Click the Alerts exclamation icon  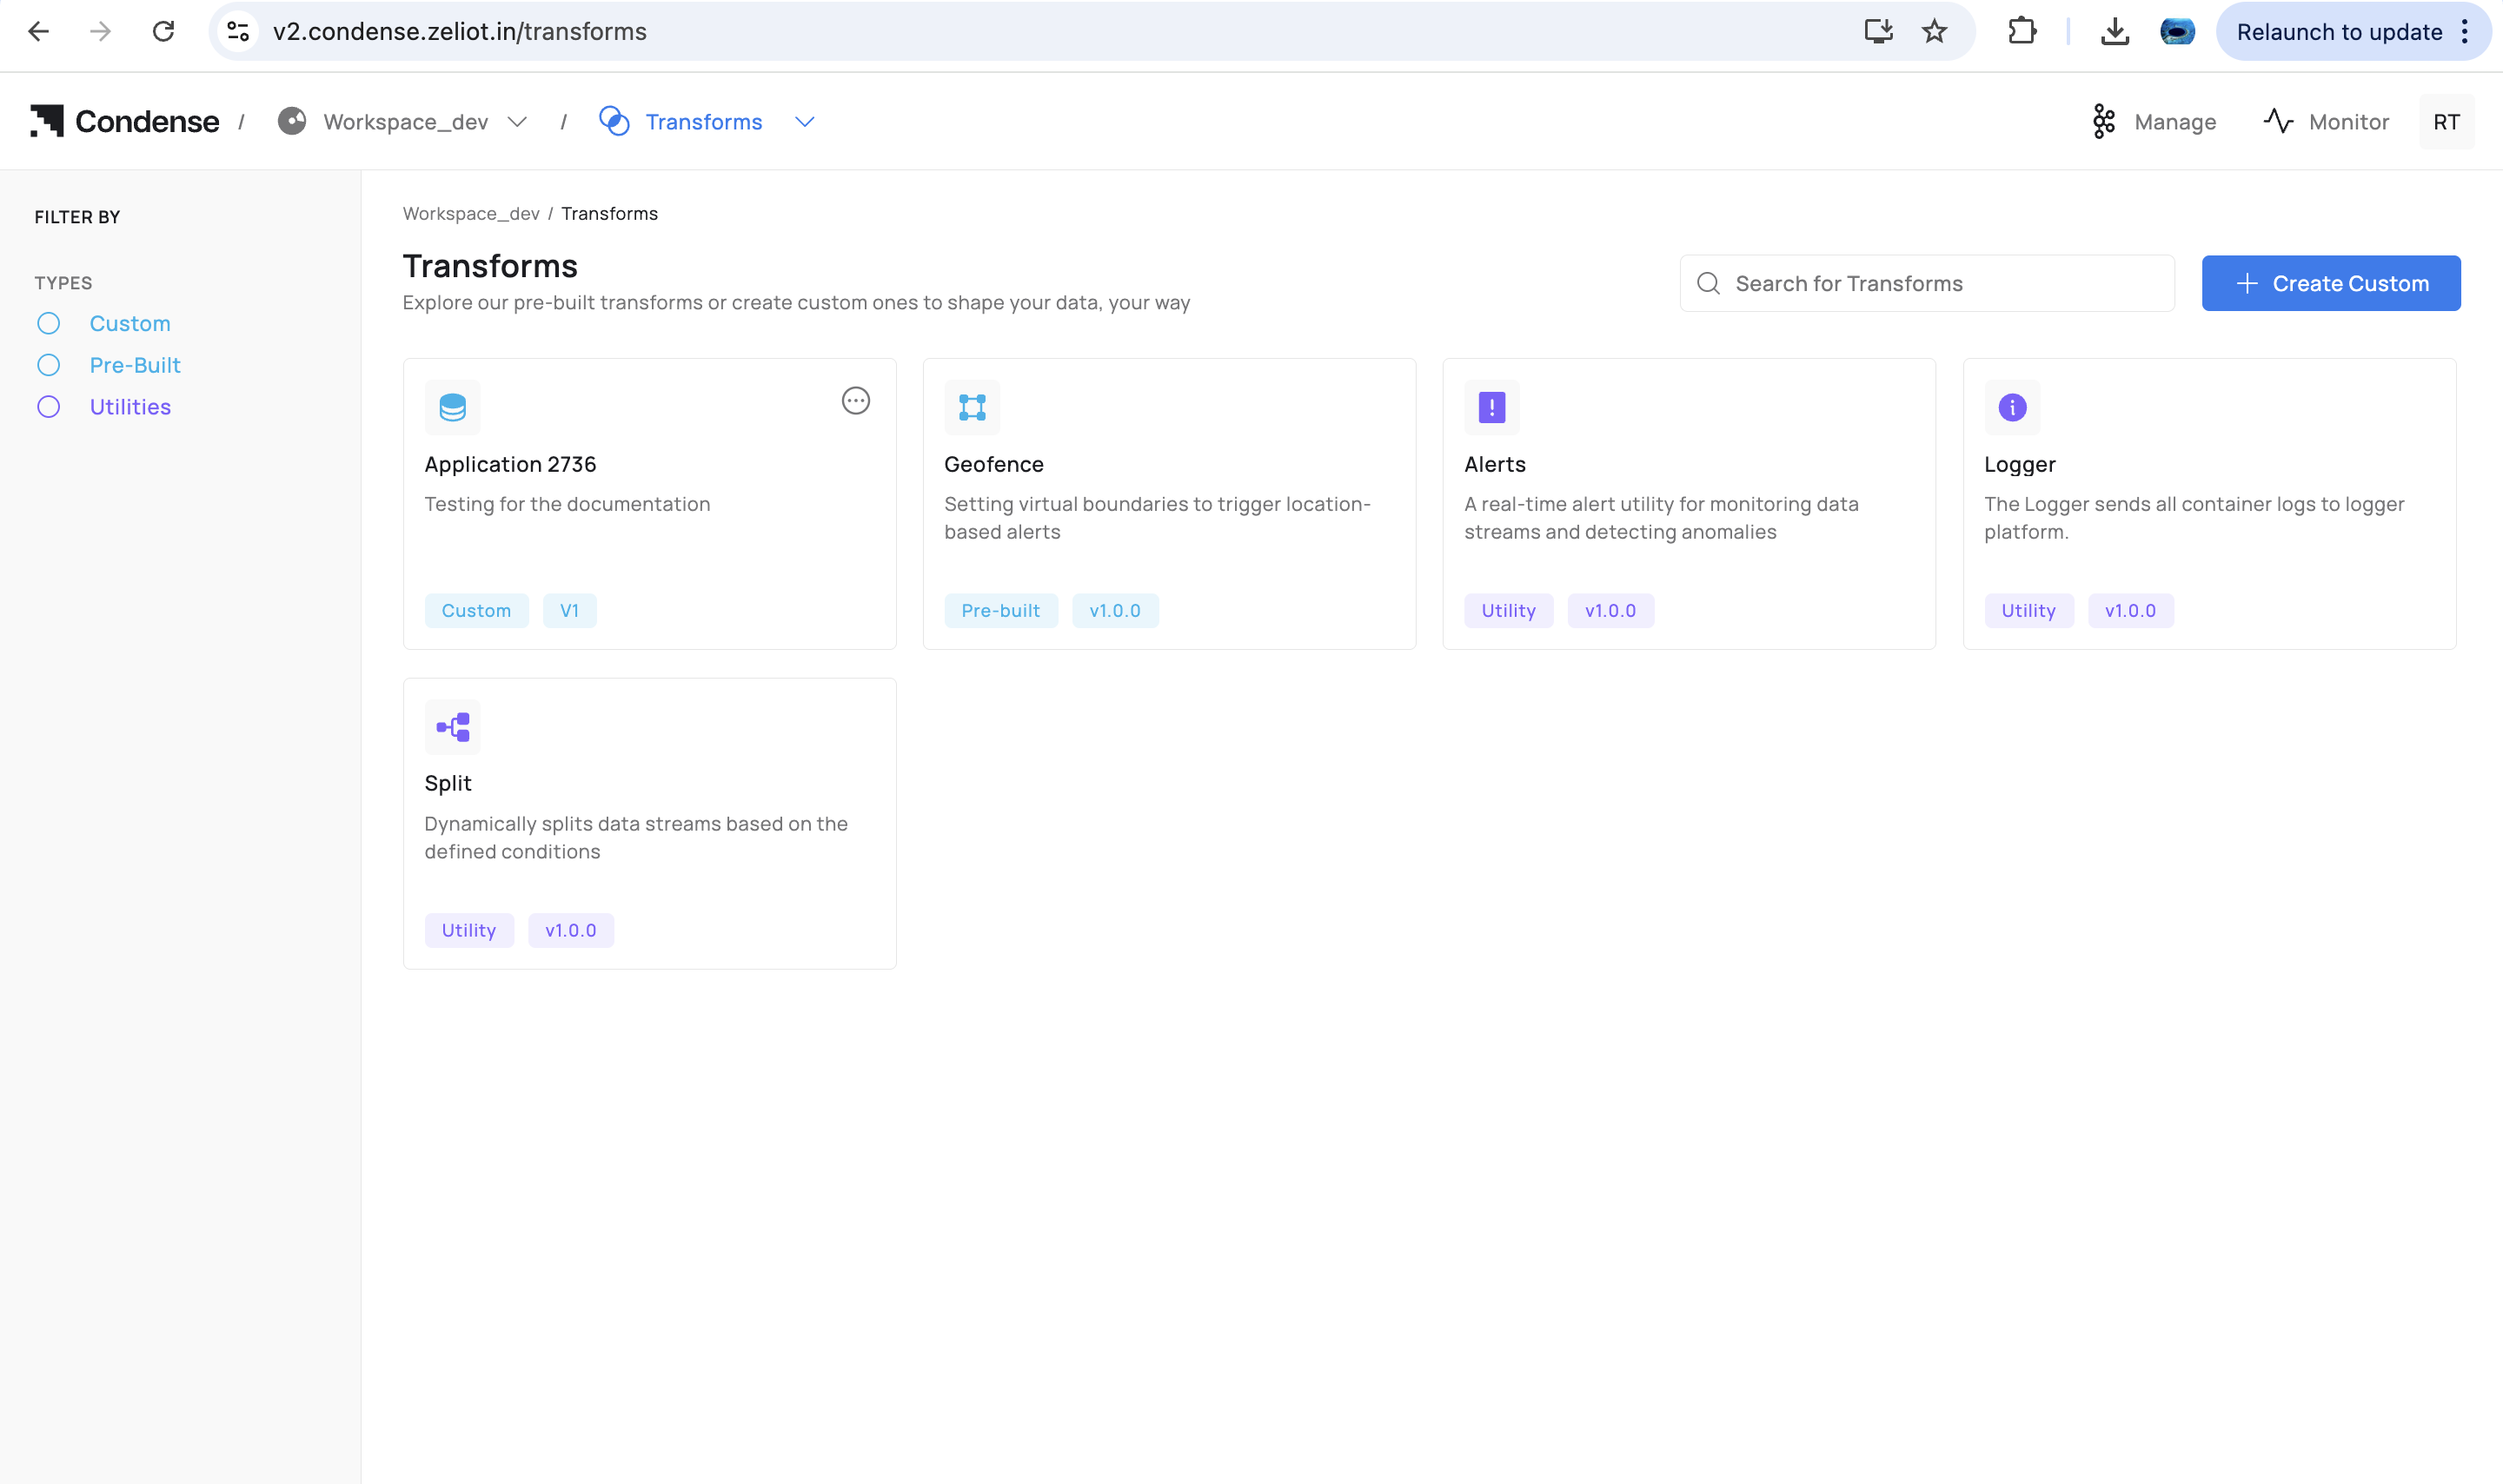pyautogui.click(x=1491, y=407)
